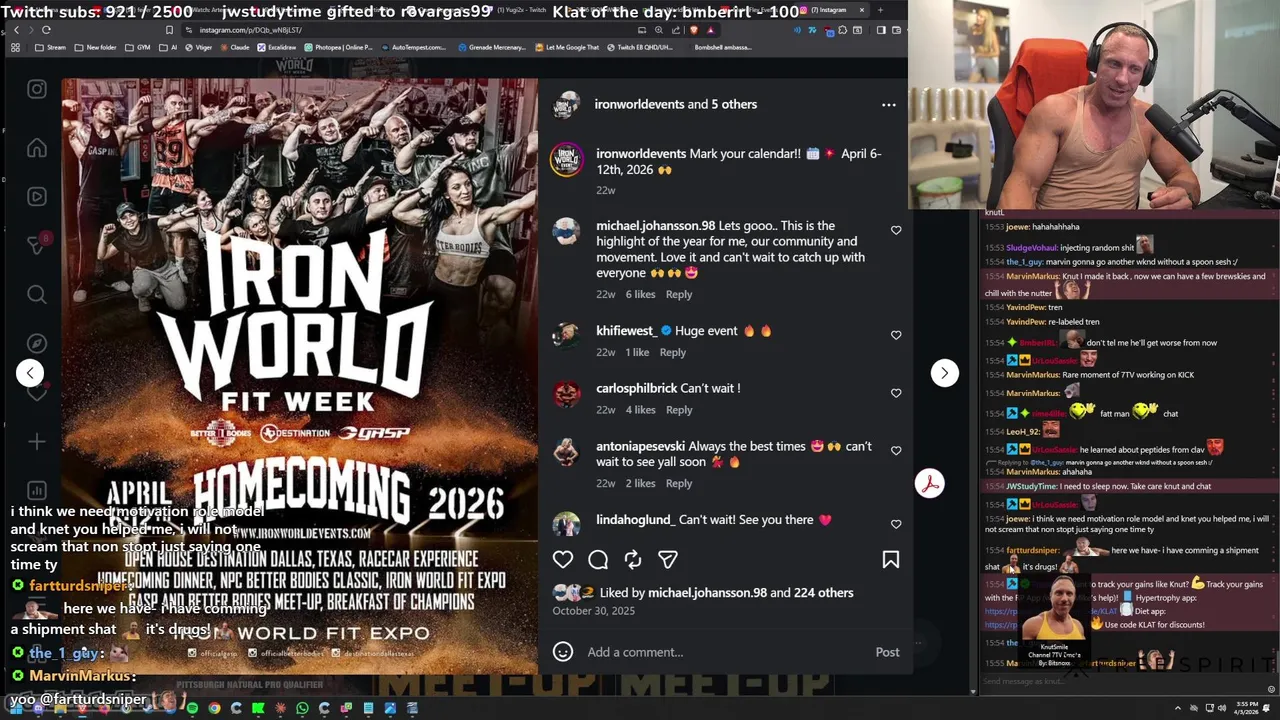Open WhatsApp from the taskbar
Screen dimensions: 1280x720
point(302,708)
